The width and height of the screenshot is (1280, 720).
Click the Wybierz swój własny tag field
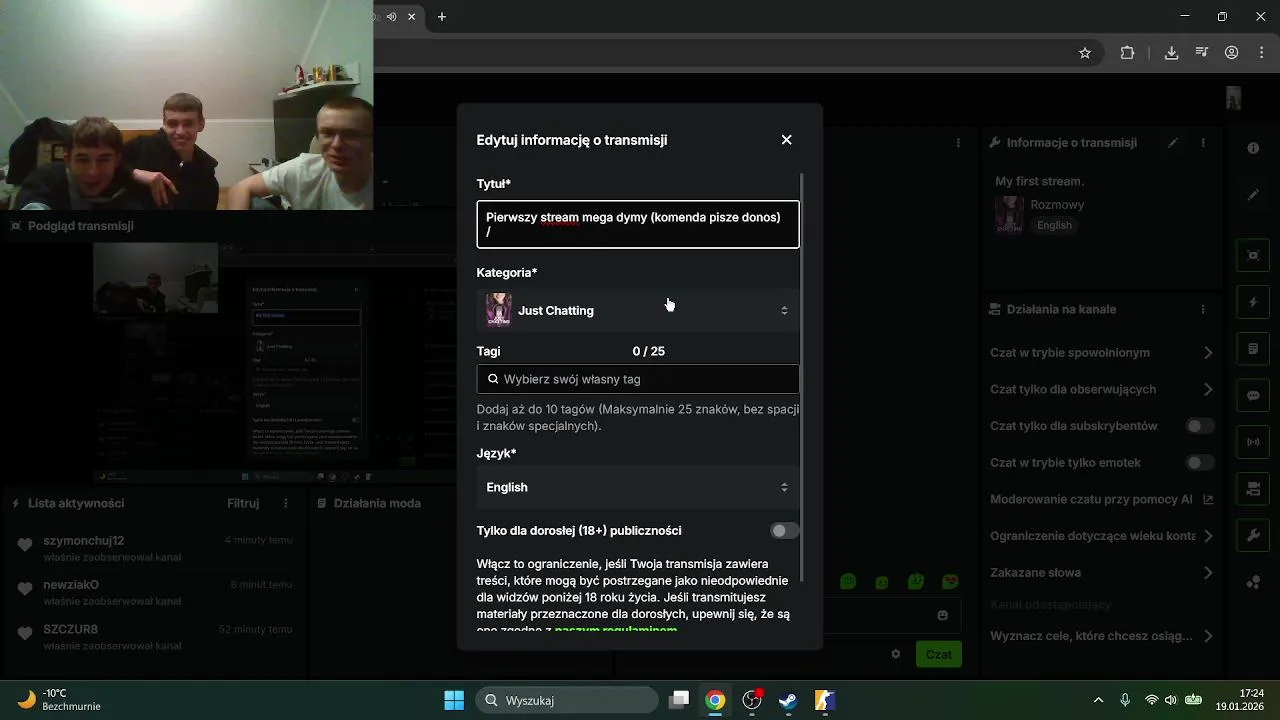[x=638, y=379]
